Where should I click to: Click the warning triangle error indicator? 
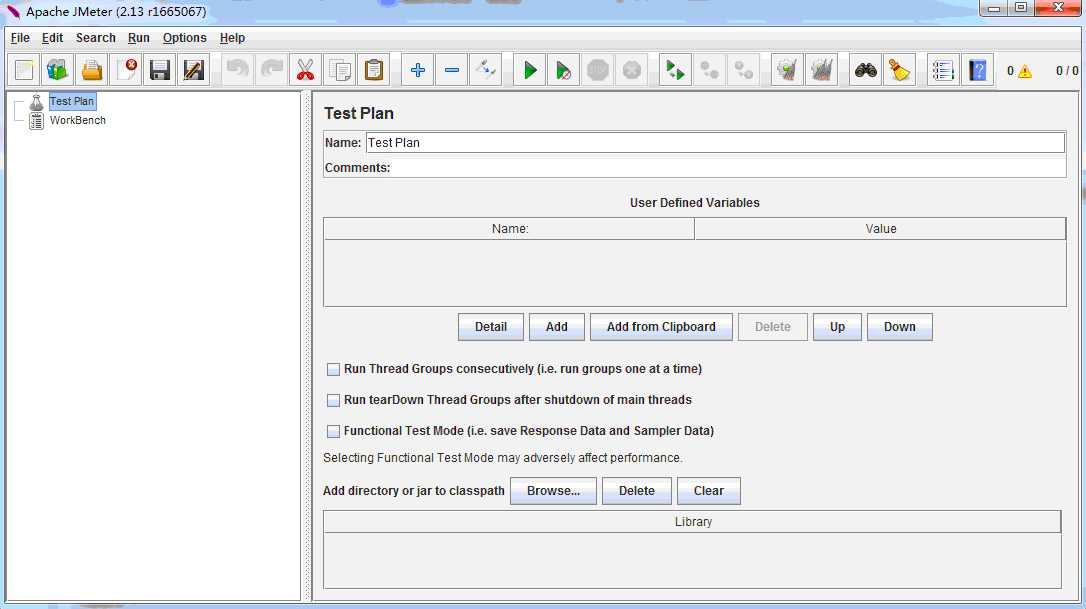[1025, 71]
